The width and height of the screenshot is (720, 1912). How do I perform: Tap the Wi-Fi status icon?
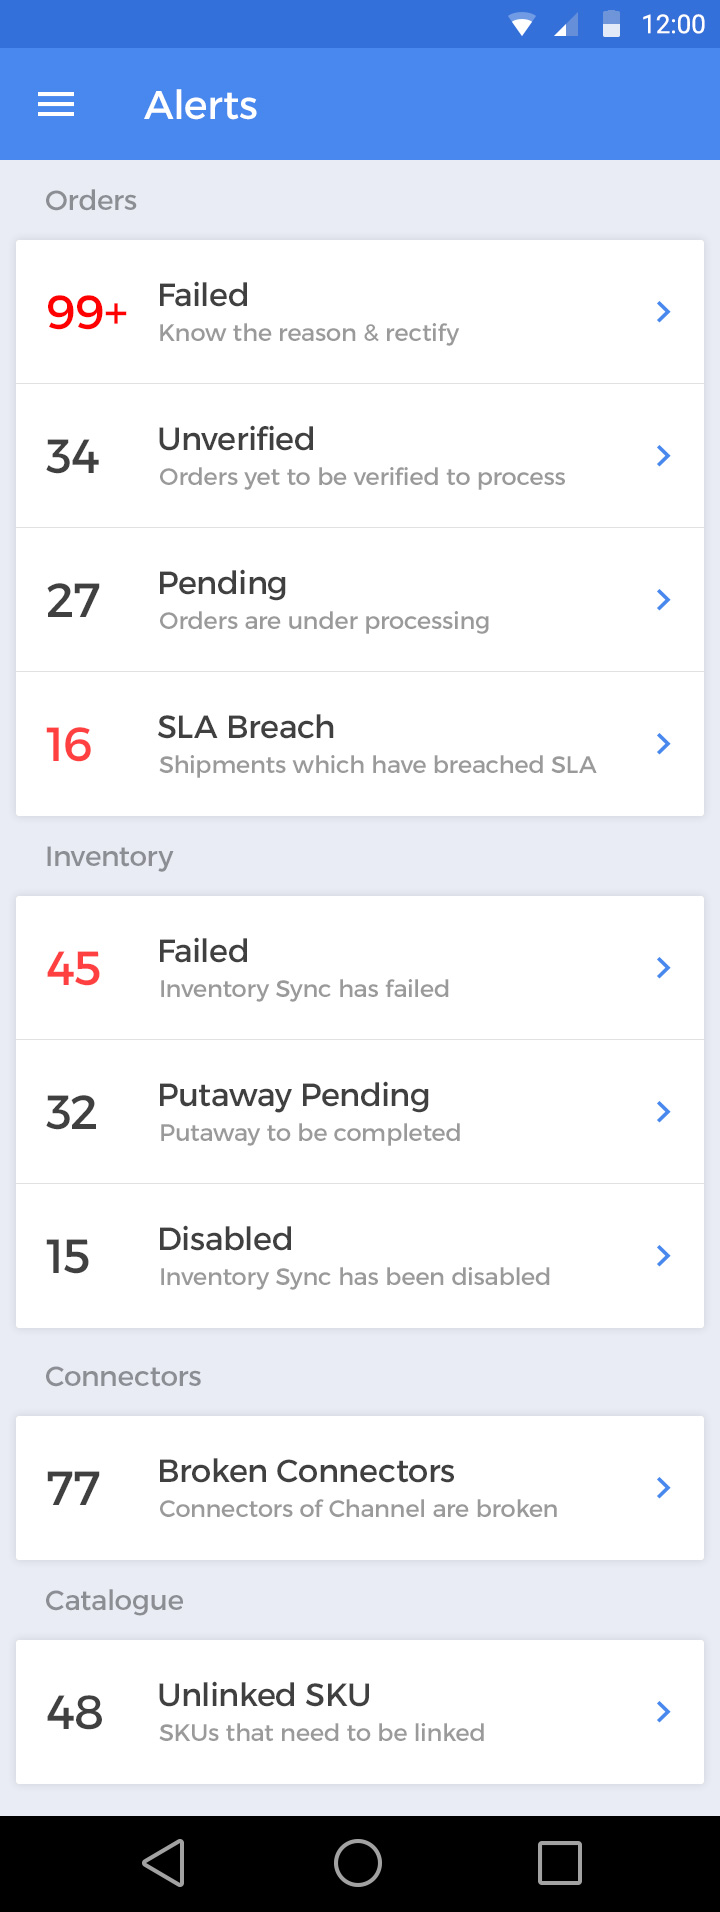point(521,24)
